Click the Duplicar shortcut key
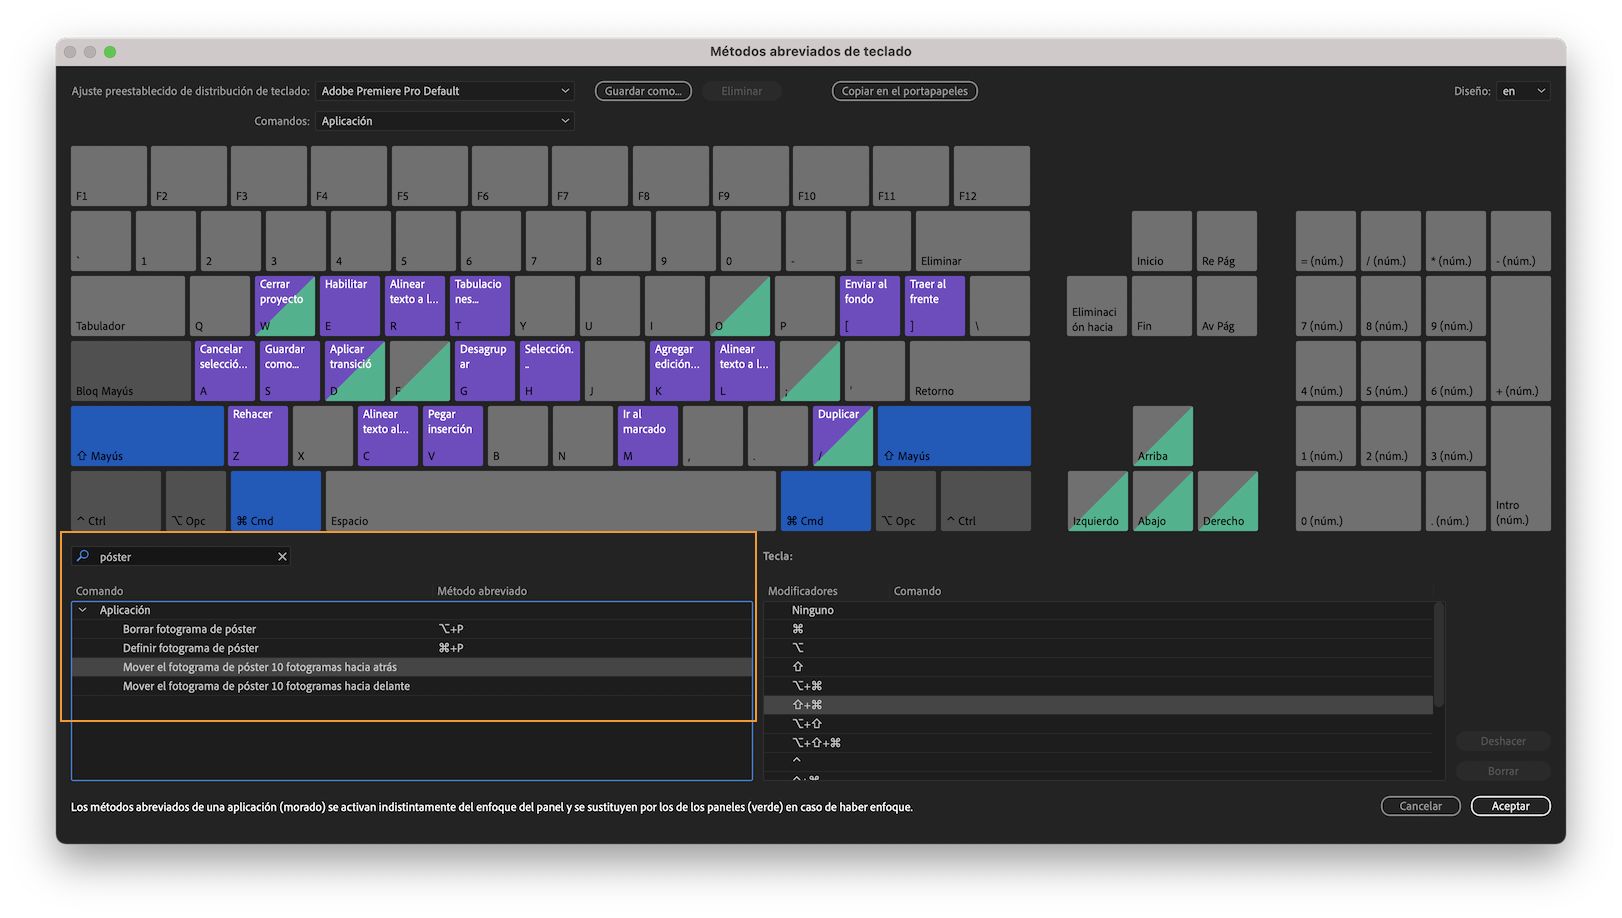Image resolution: width=1622 pixels, height=918 pixels. [x=842, y=435]
